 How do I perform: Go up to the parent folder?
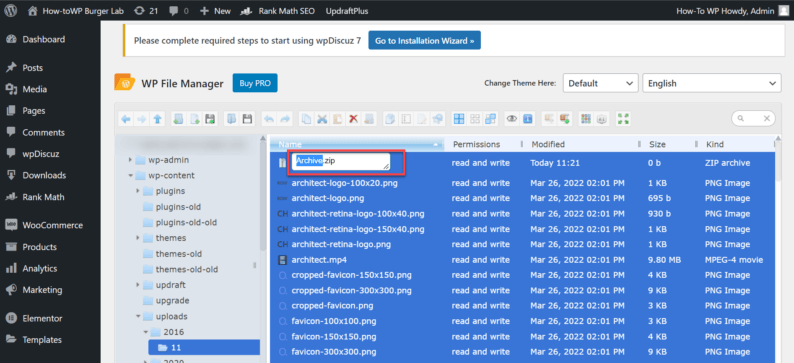coord(157,119)
